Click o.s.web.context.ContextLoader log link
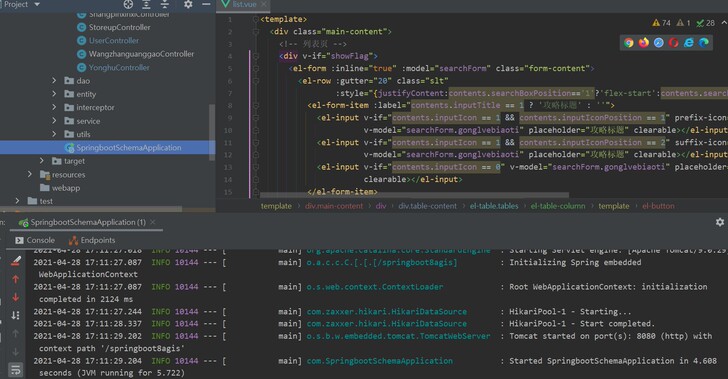The width and height of the screenshot is (728, 379). [374, 287]
